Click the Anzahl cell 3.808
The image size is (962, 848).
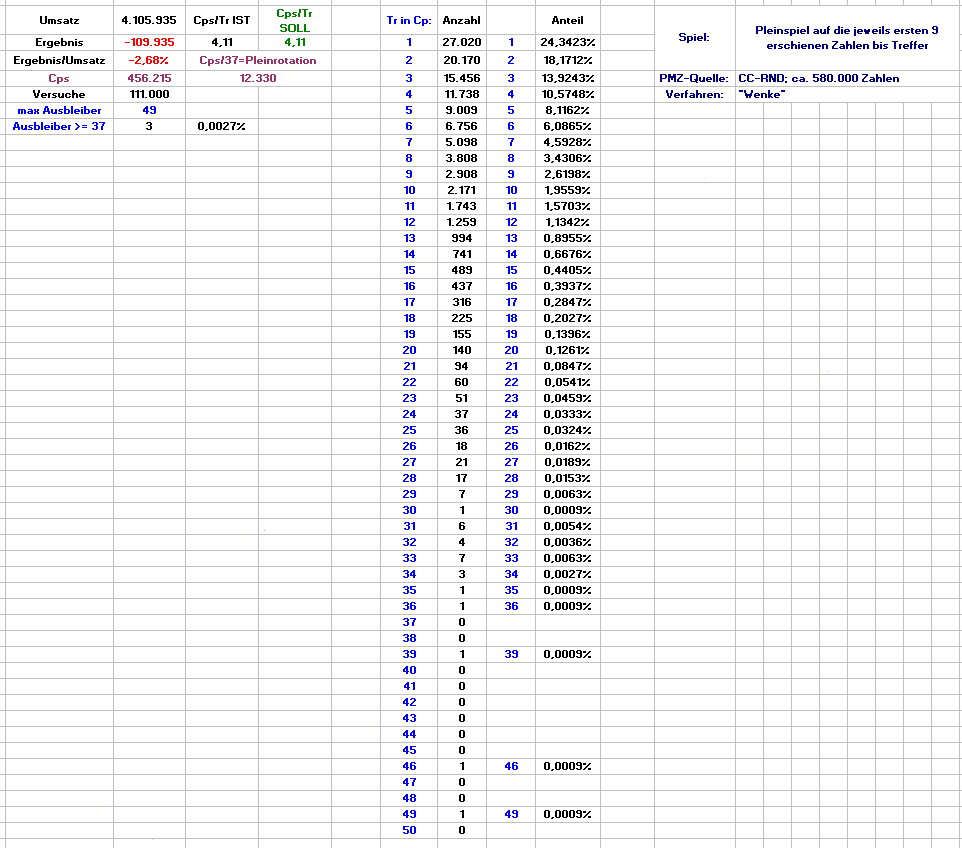tap(461, 158)
